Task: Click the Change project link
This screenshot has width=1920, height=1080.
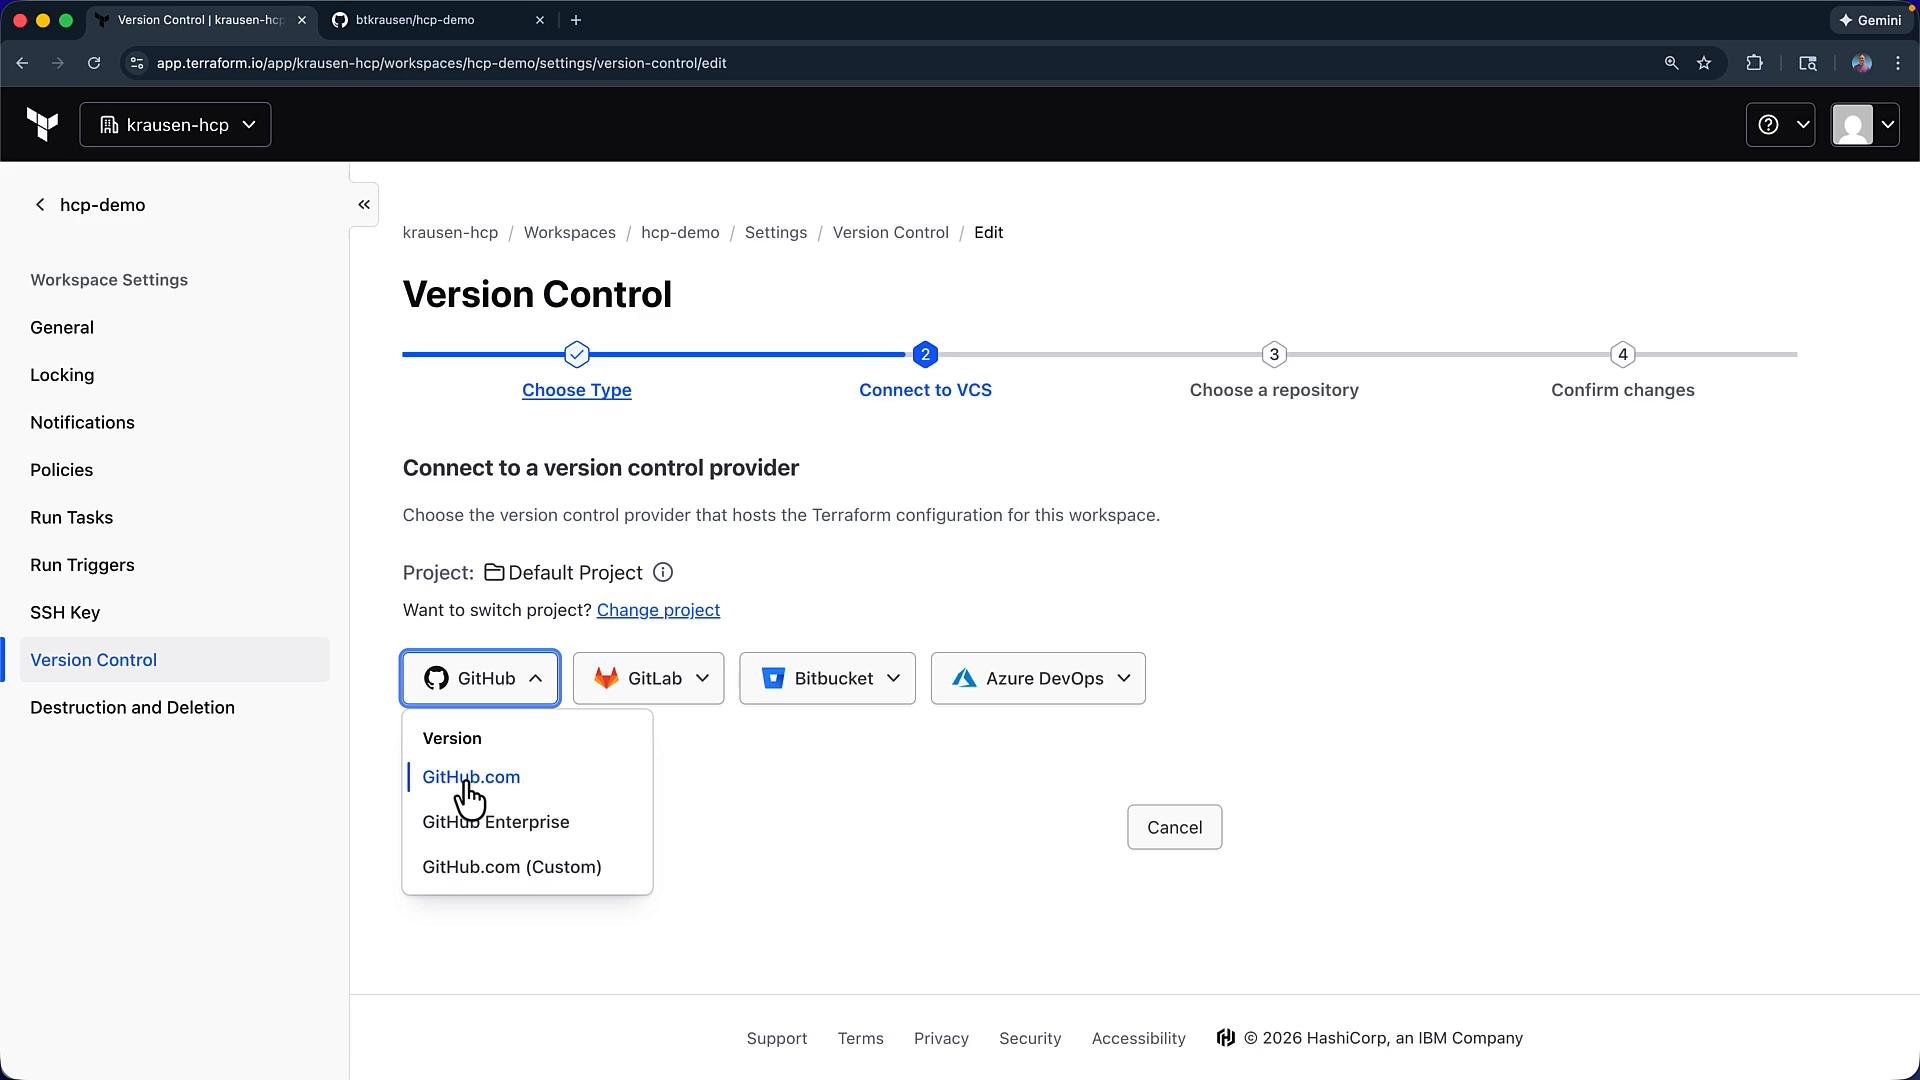Action: click(658, 610)
